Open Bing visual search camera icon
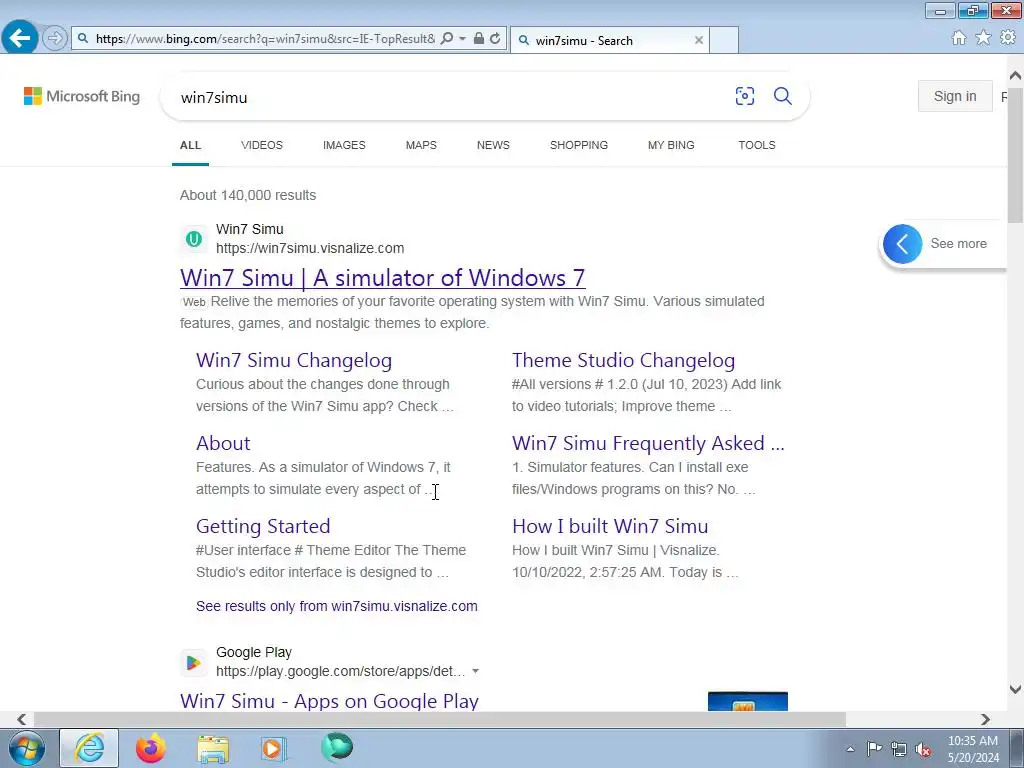Screen dimensions: 1024x768 coord(744,96)
